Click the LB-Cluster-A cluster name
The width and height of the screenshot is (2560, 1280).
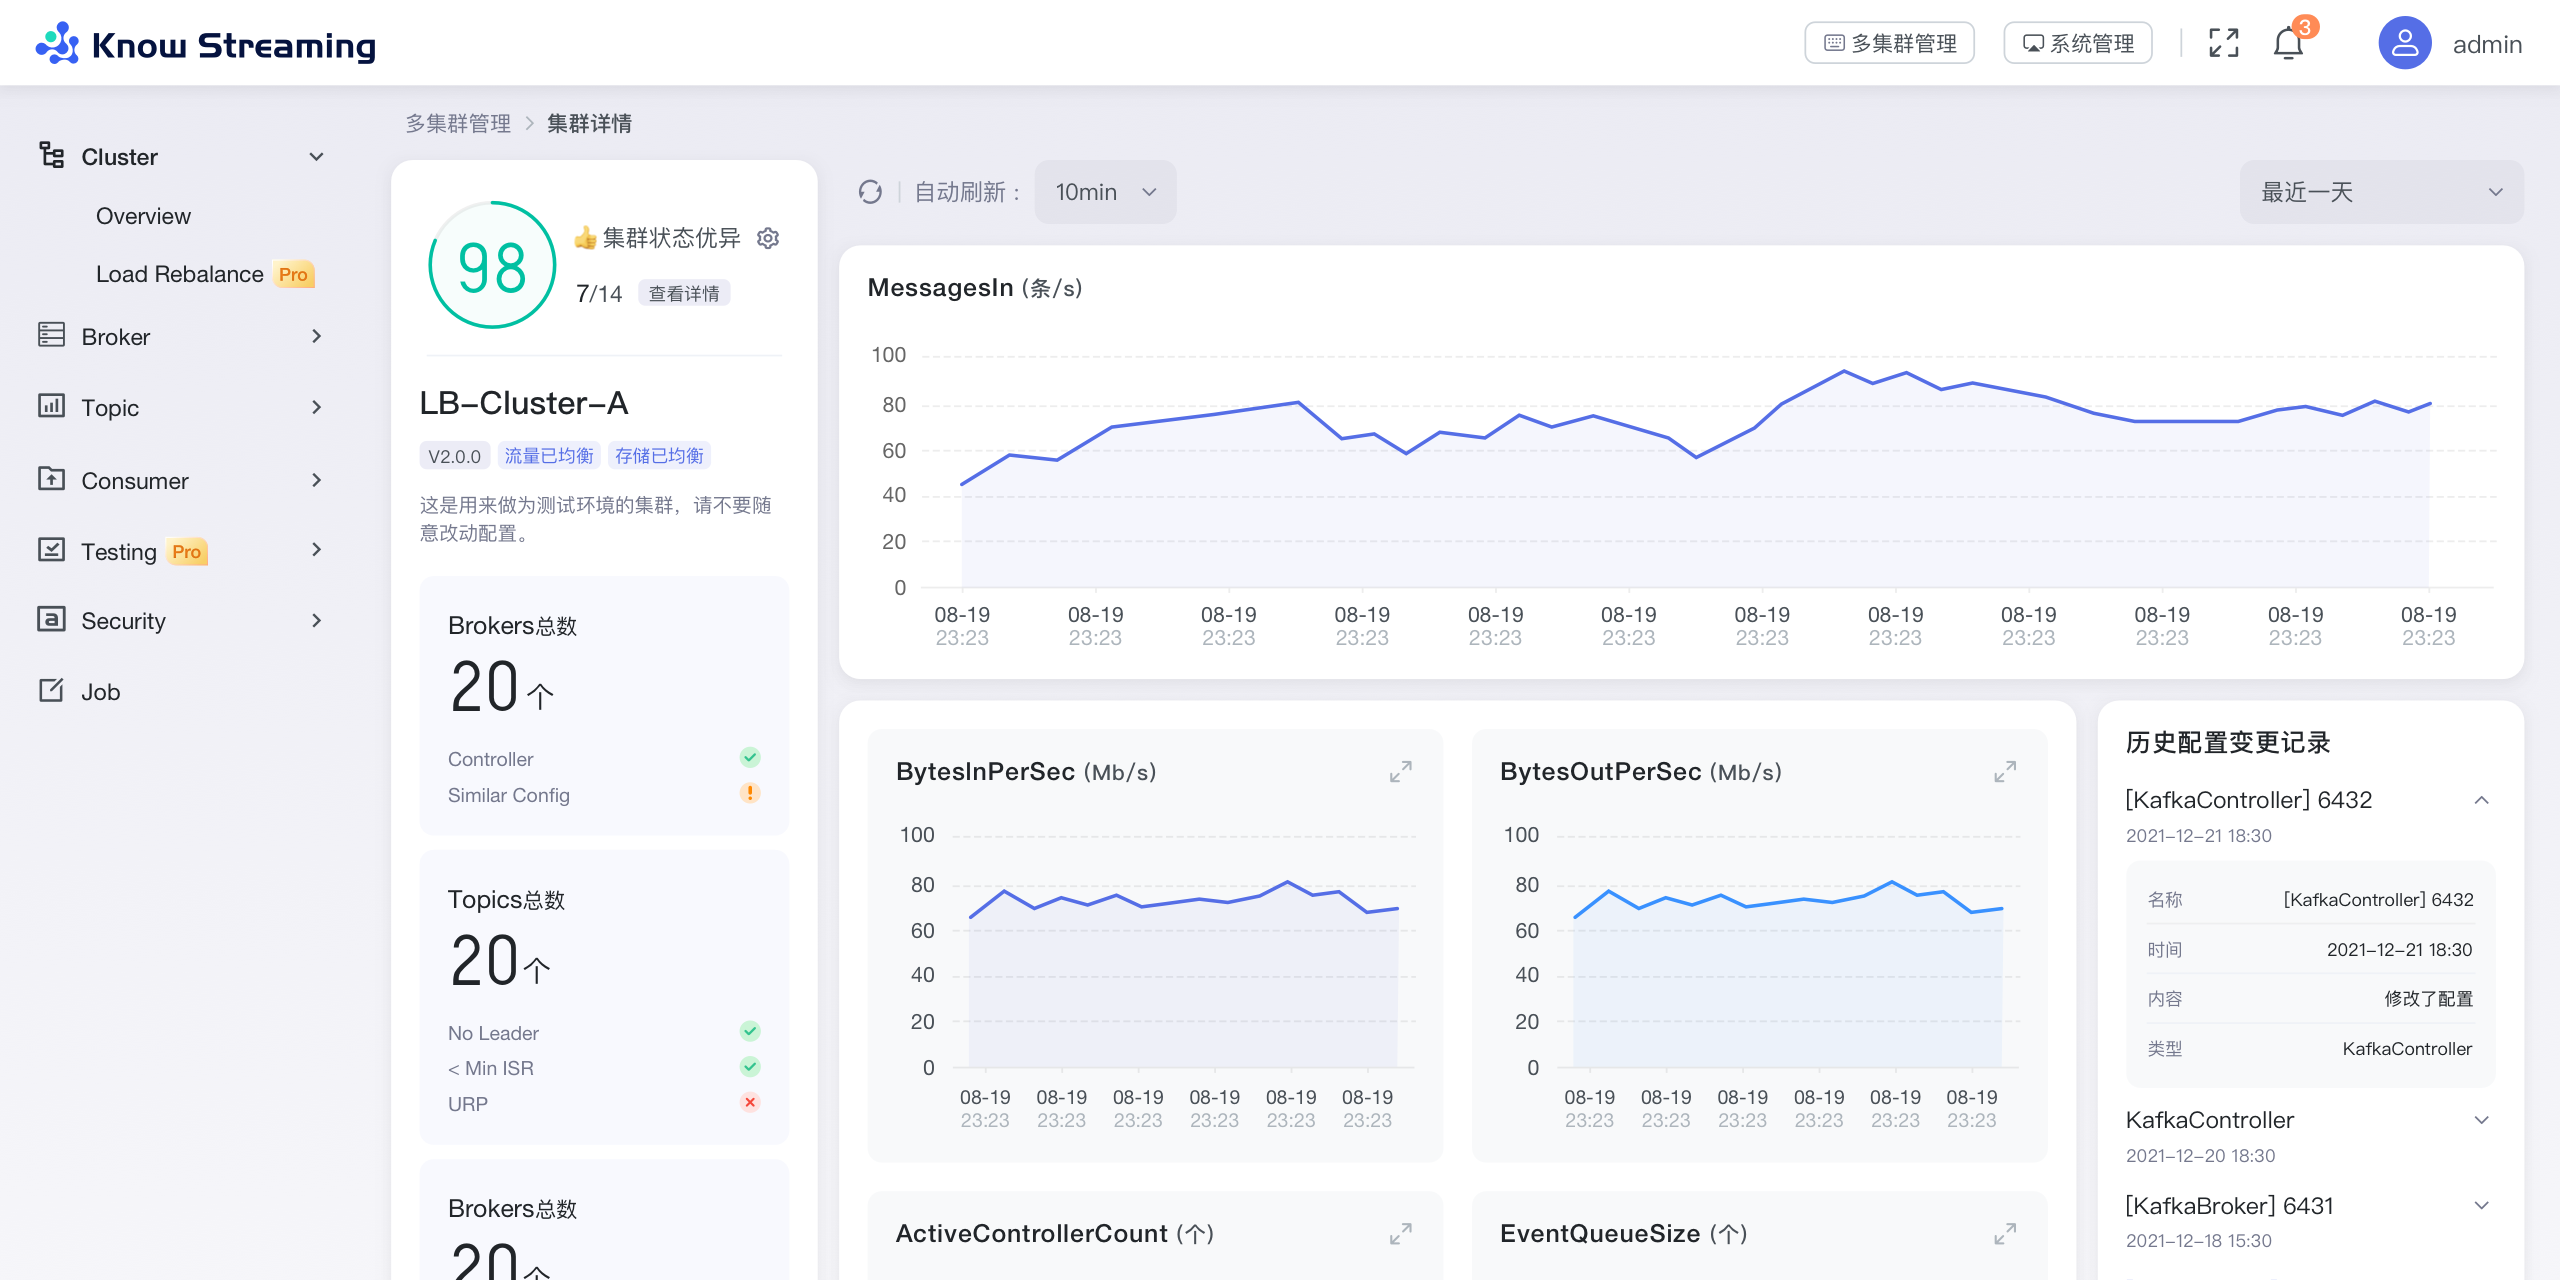pos(524,403)
